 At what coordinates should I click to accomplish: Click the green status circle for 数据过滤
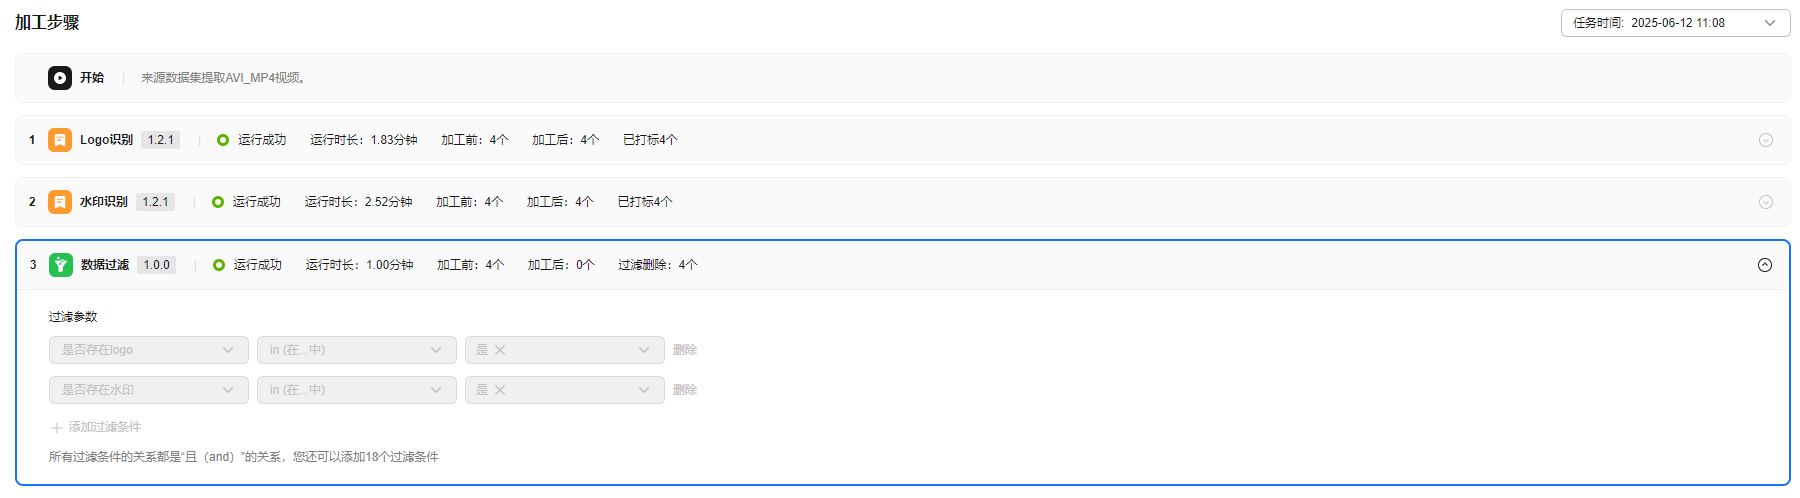point(219,265)
